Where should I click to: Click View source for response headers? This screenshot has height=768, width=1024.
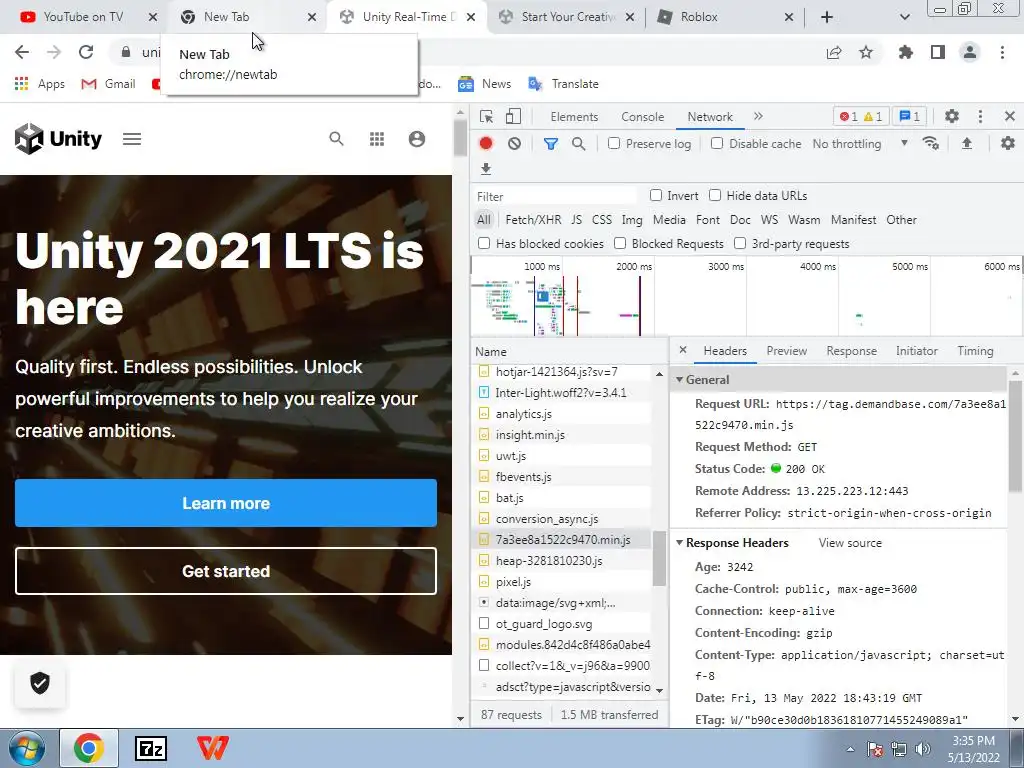pyautogui.click(x=850, y=543)
